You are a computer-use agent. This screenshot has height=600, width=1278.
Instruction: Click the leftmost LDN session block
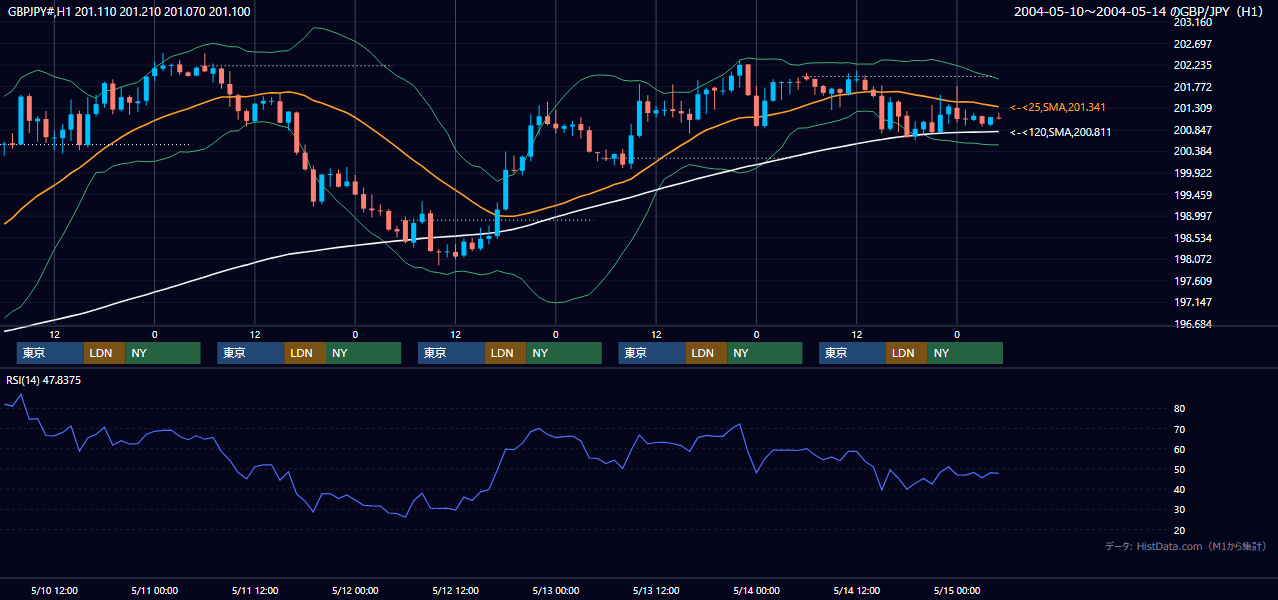[x=104, y=353]
